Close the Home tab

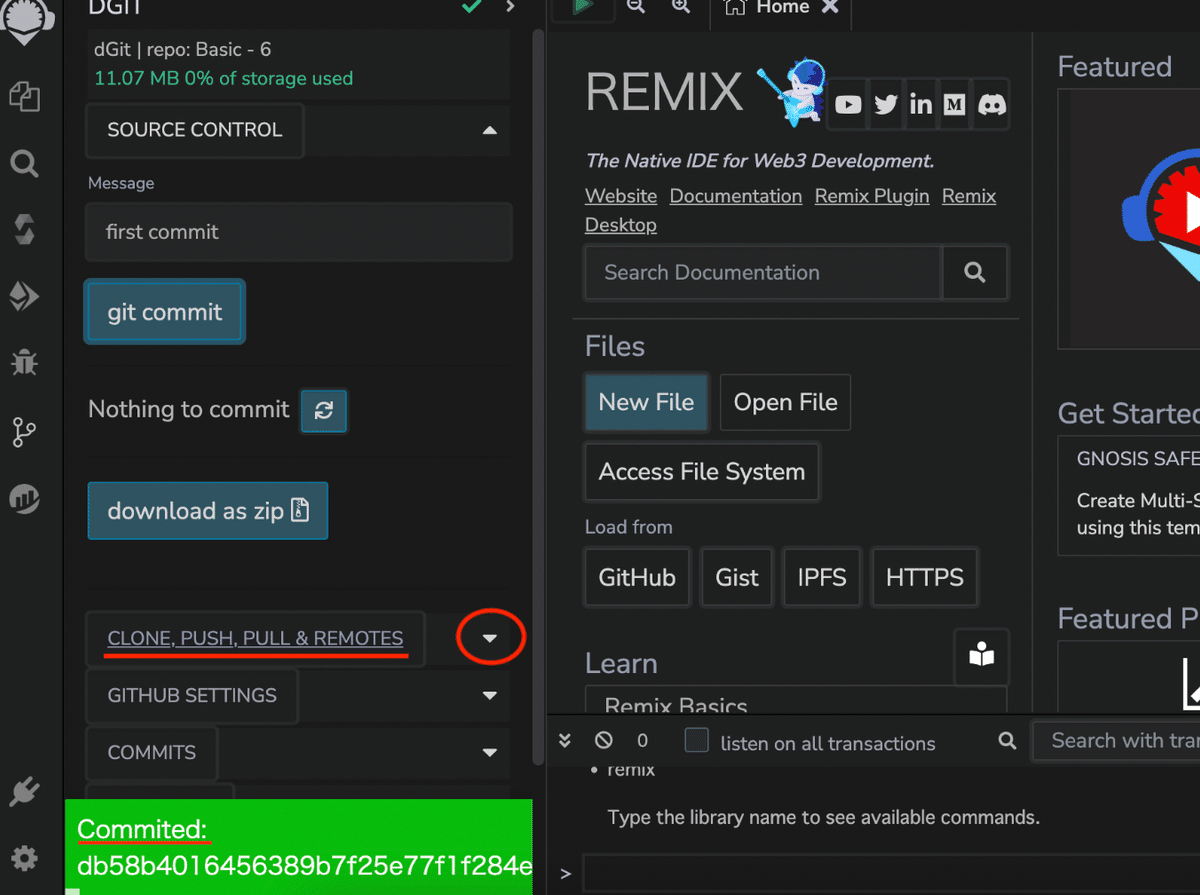[830, 7]
